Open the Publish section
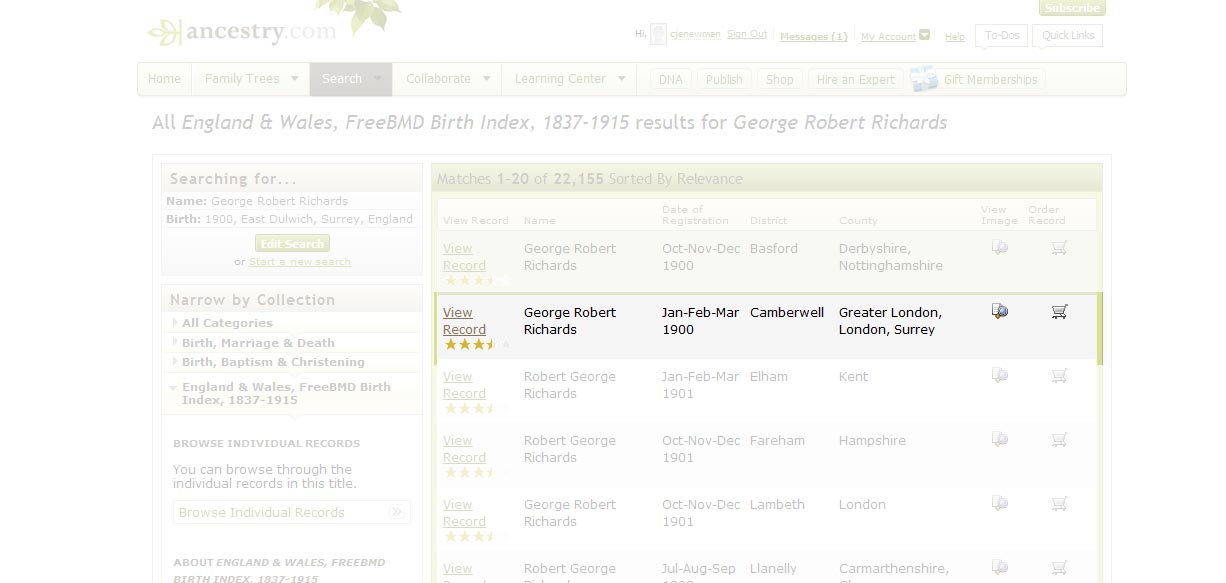Screen dimensions: 1226x583 pos(724,80)
